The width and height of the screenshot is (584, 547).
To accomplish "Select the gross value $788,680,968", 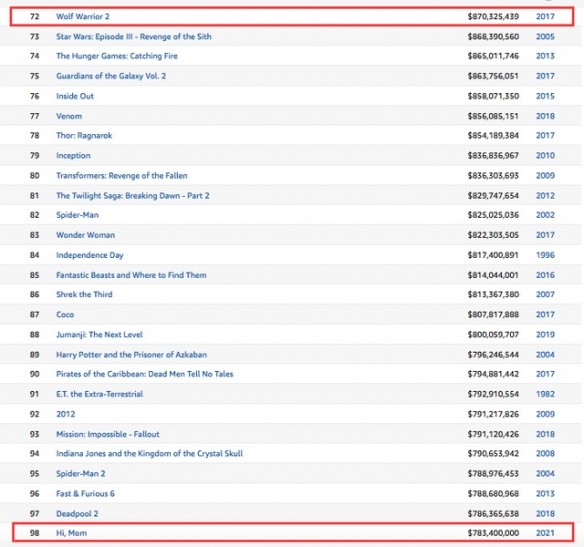I will [x=493, y=494].
